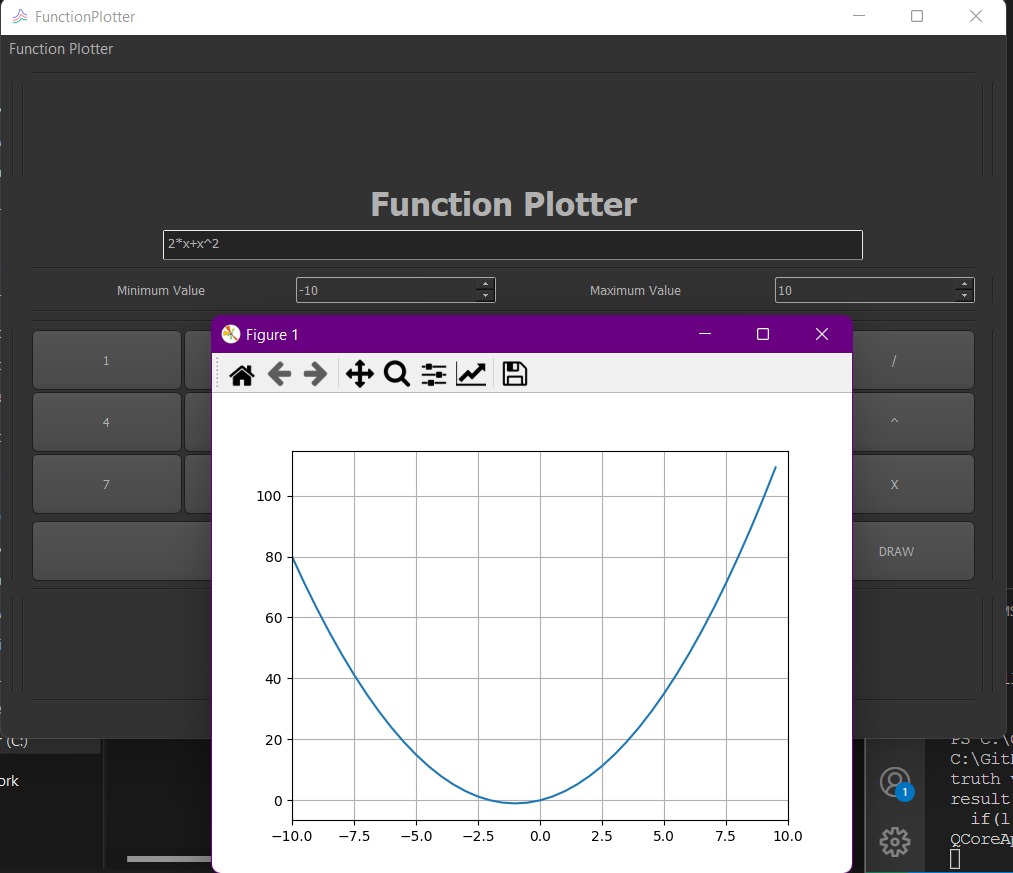The width and height of the screenshot is (1013, 873).
Task: Minimize the FunctionPlotter window
Action: [859, 16]
